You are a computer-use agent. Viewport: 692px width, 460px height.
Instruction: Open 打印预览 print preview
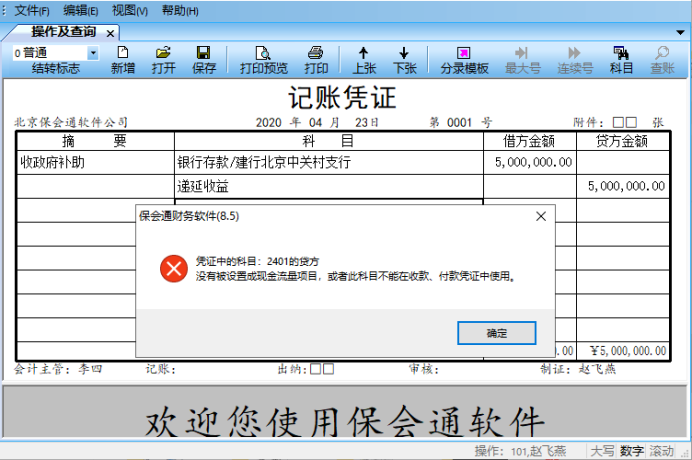pos(263,59)
